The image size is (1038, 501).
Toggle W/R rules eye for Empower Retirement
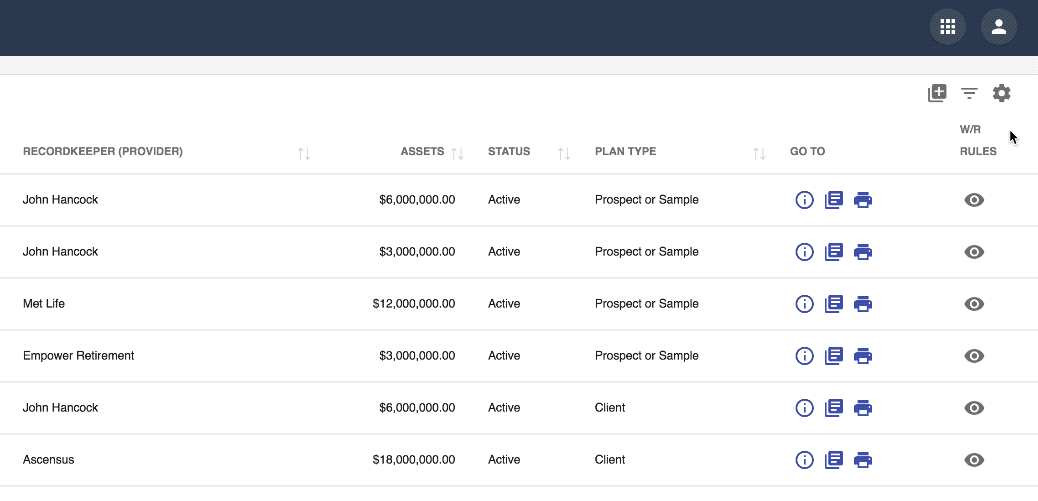pos(974,356)
